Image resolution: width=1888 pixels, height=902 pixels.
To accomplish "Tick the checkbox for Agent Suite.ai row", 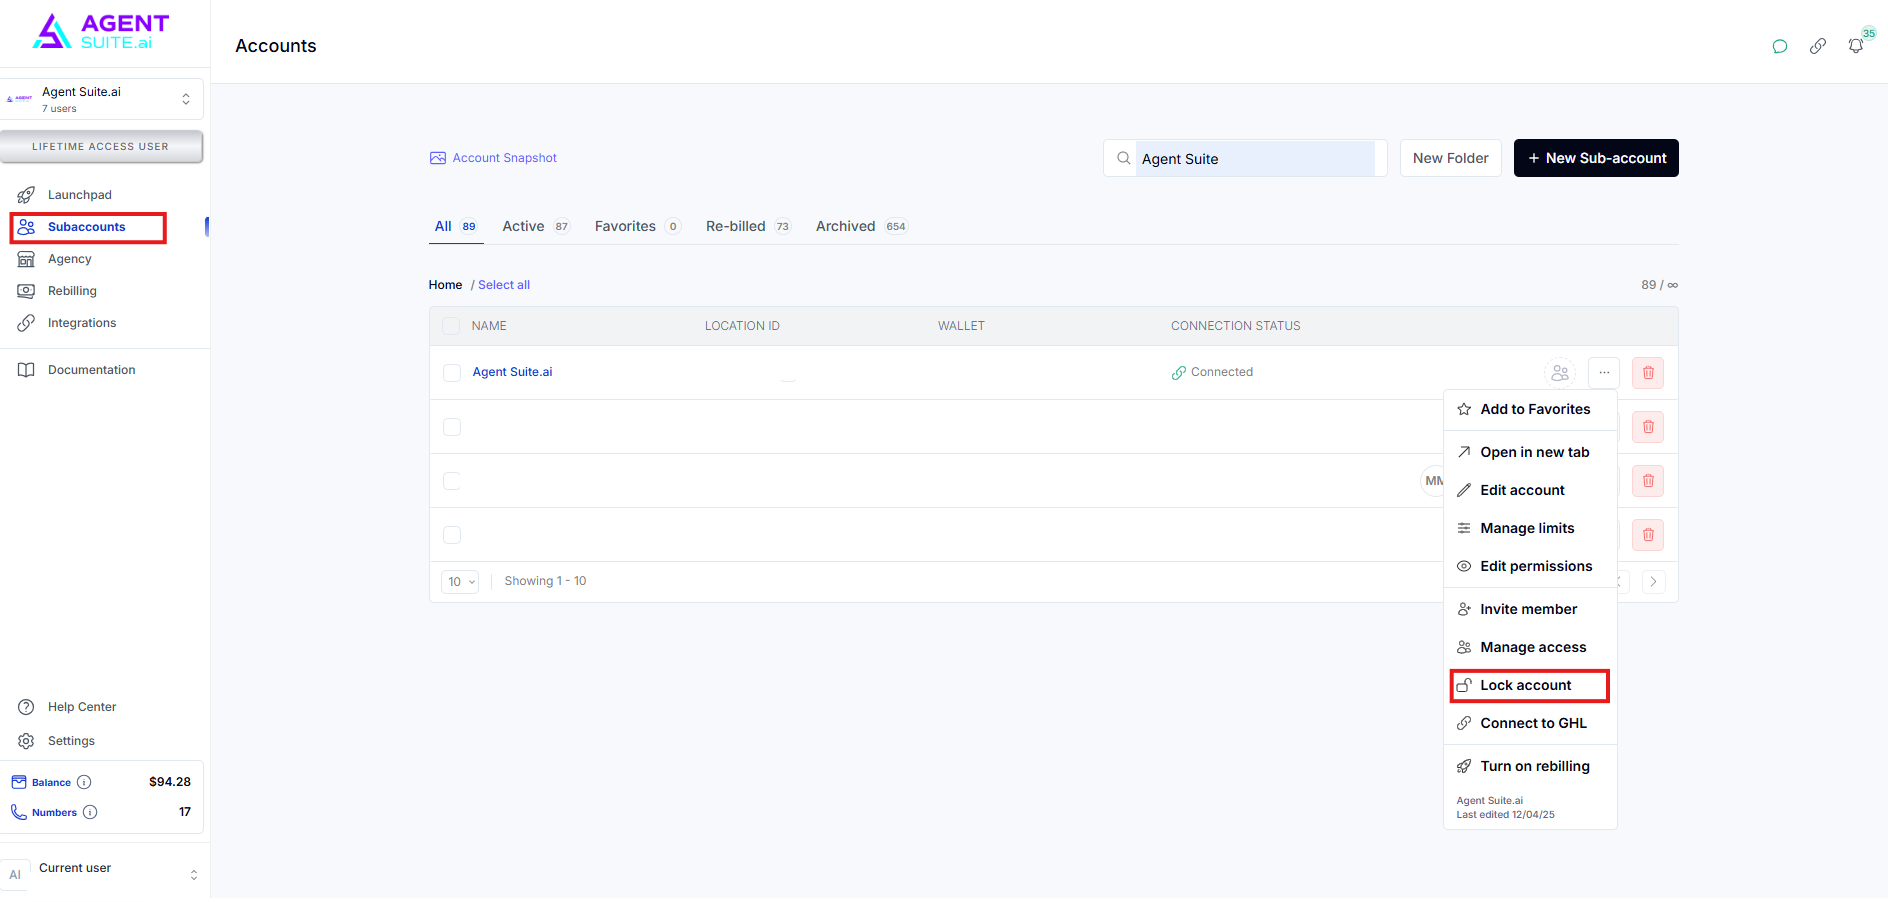I will click(x=452, y=373).
